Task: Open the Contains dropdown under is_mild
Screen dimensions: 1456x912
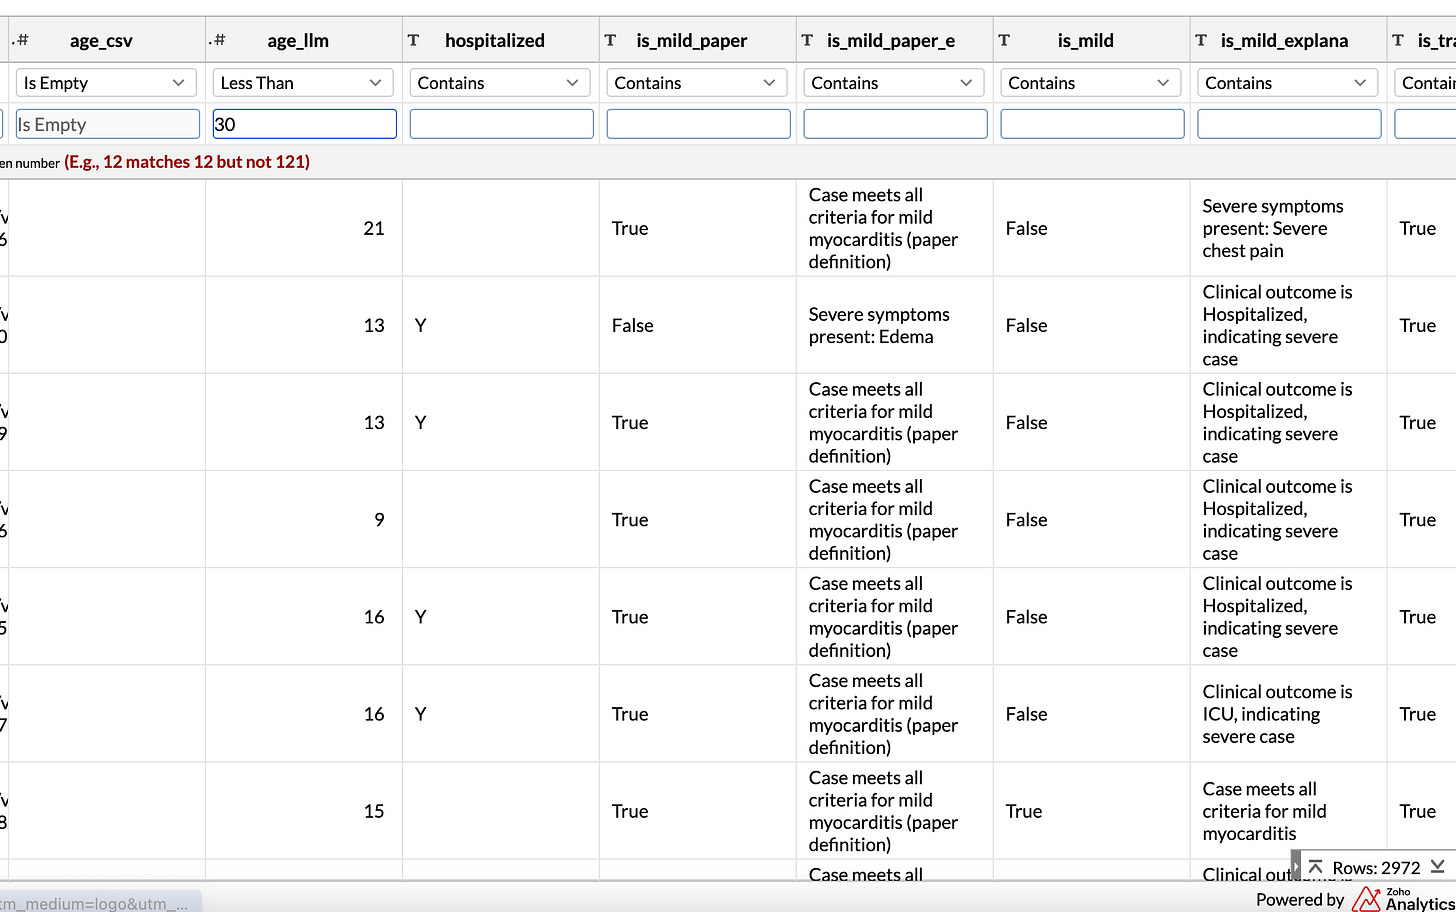Action: pos(1089,83)
